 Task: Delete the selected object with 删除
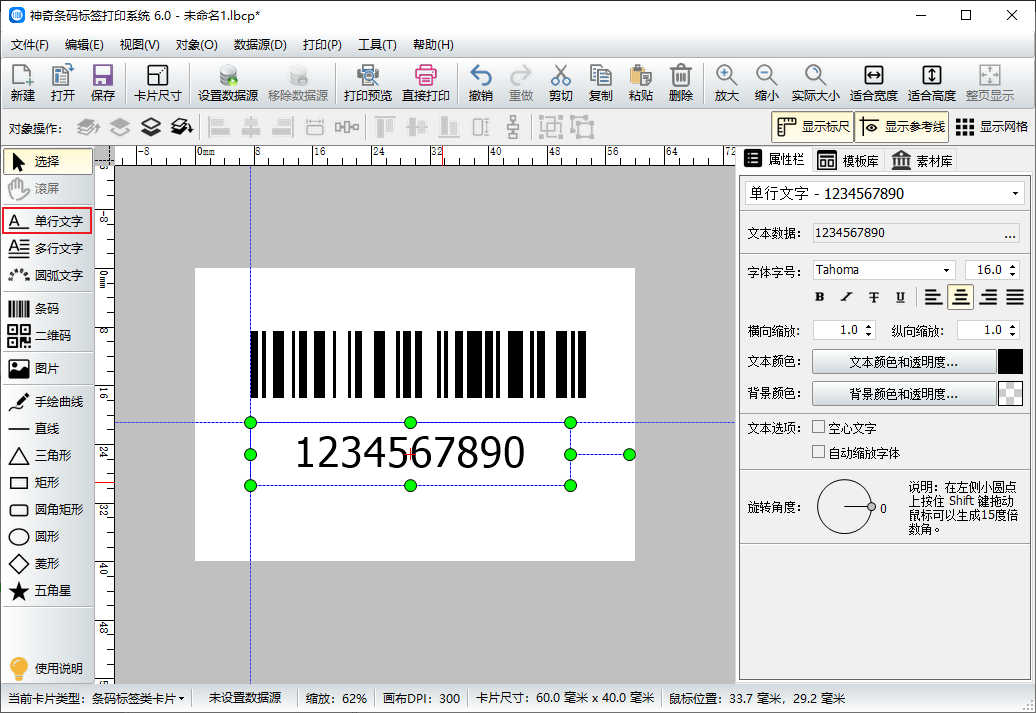(681, 83)
